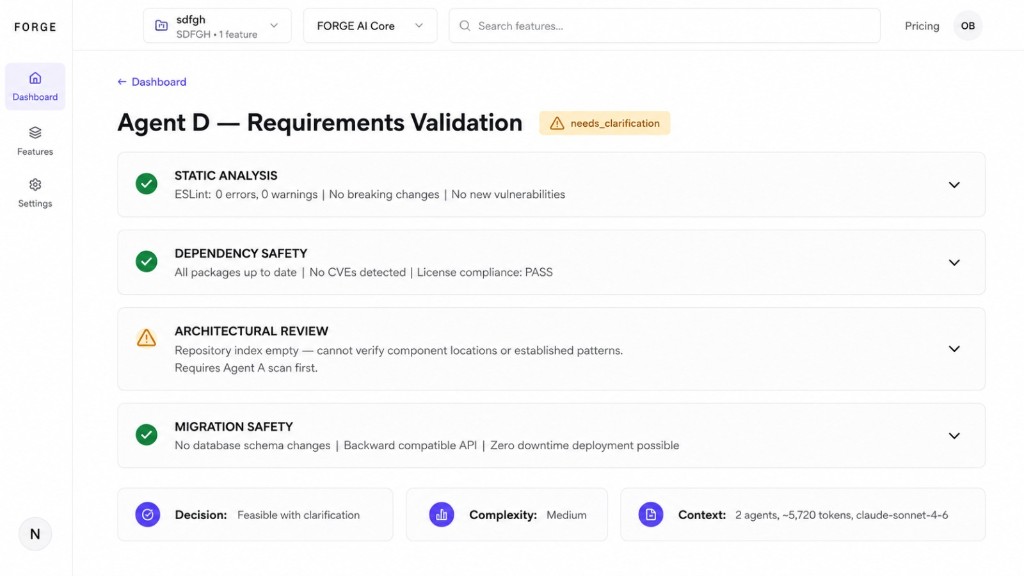Click 'No CVEs detected' text
Screen dimensions: 1024x576
(x=357, y=272)
